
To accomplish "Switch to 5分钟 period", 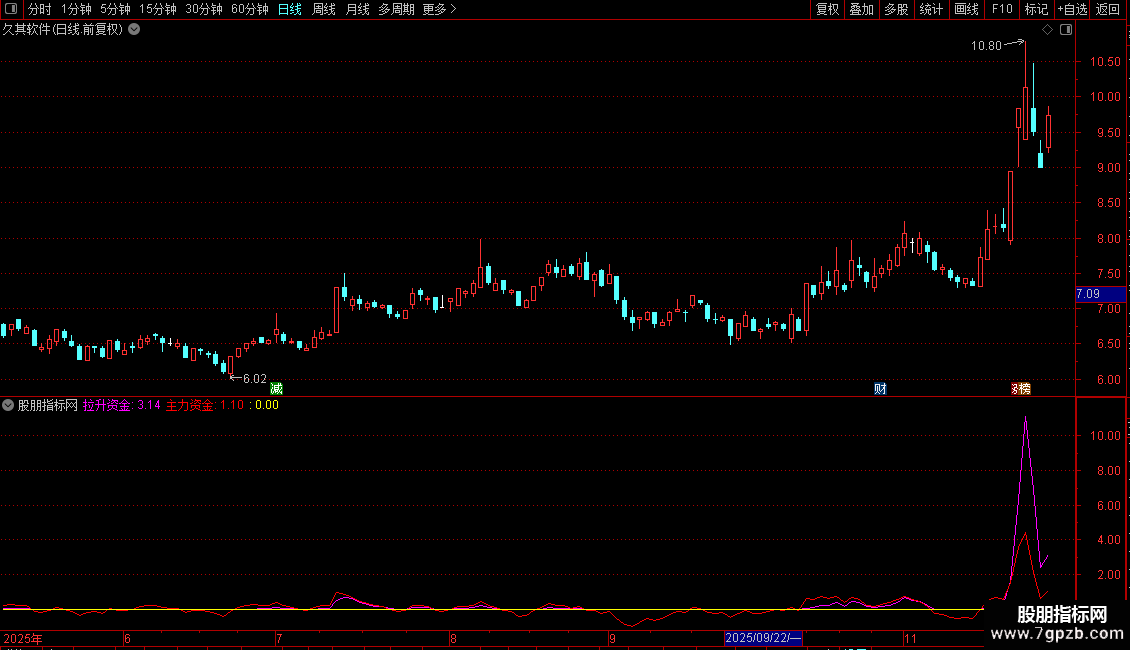I will tap(115, 9).
